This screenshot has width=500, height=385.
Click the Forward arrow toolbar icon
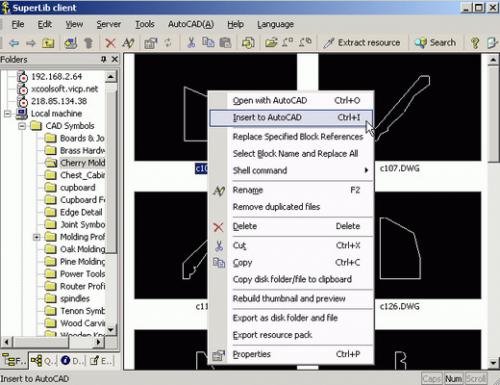[31, 43]
